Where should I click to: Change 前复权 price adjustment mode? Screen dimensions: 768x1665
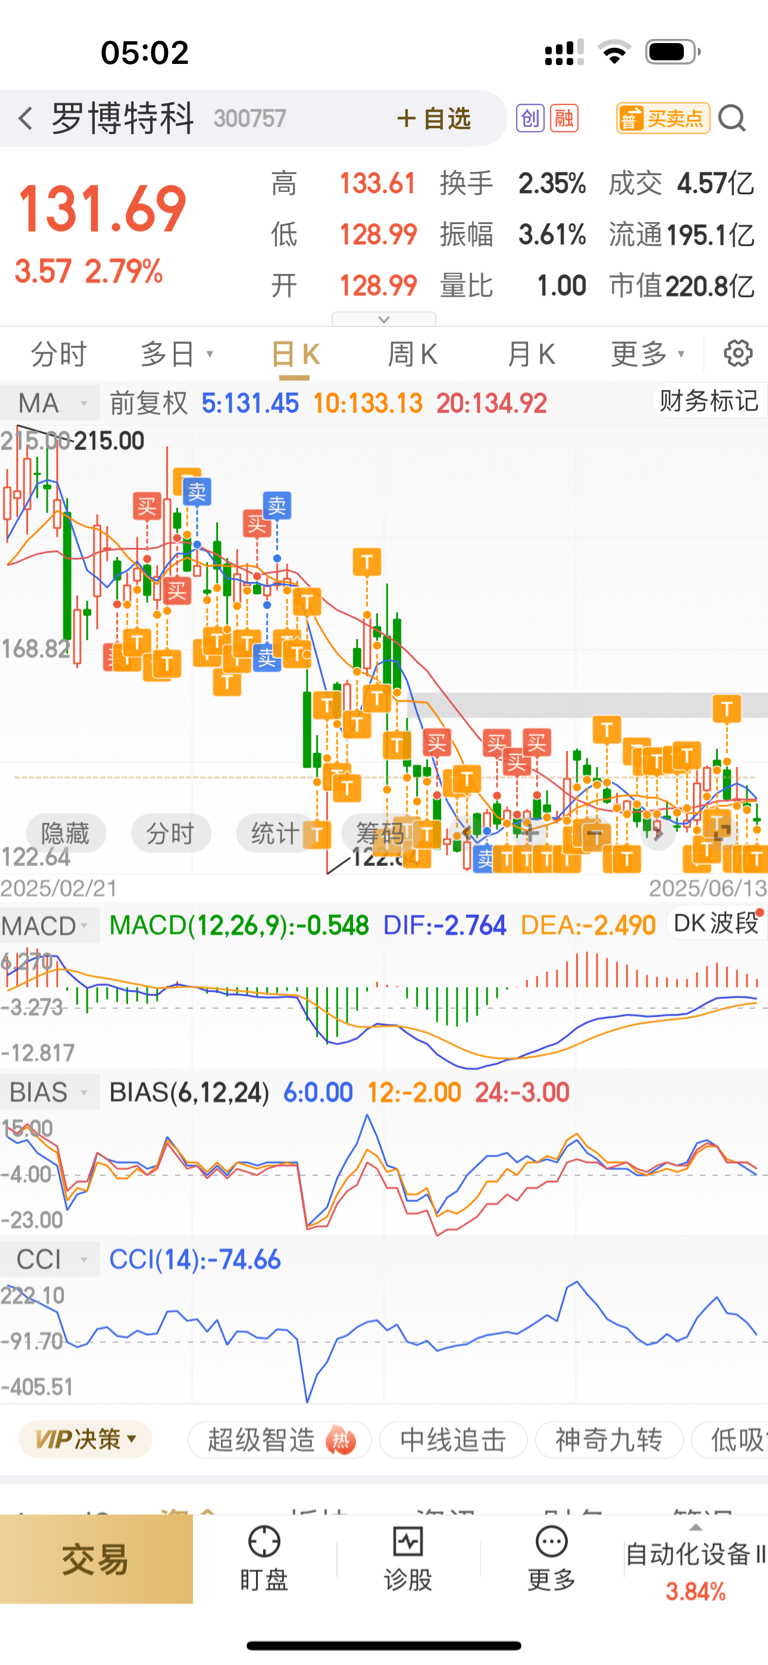tap(148, 403)
